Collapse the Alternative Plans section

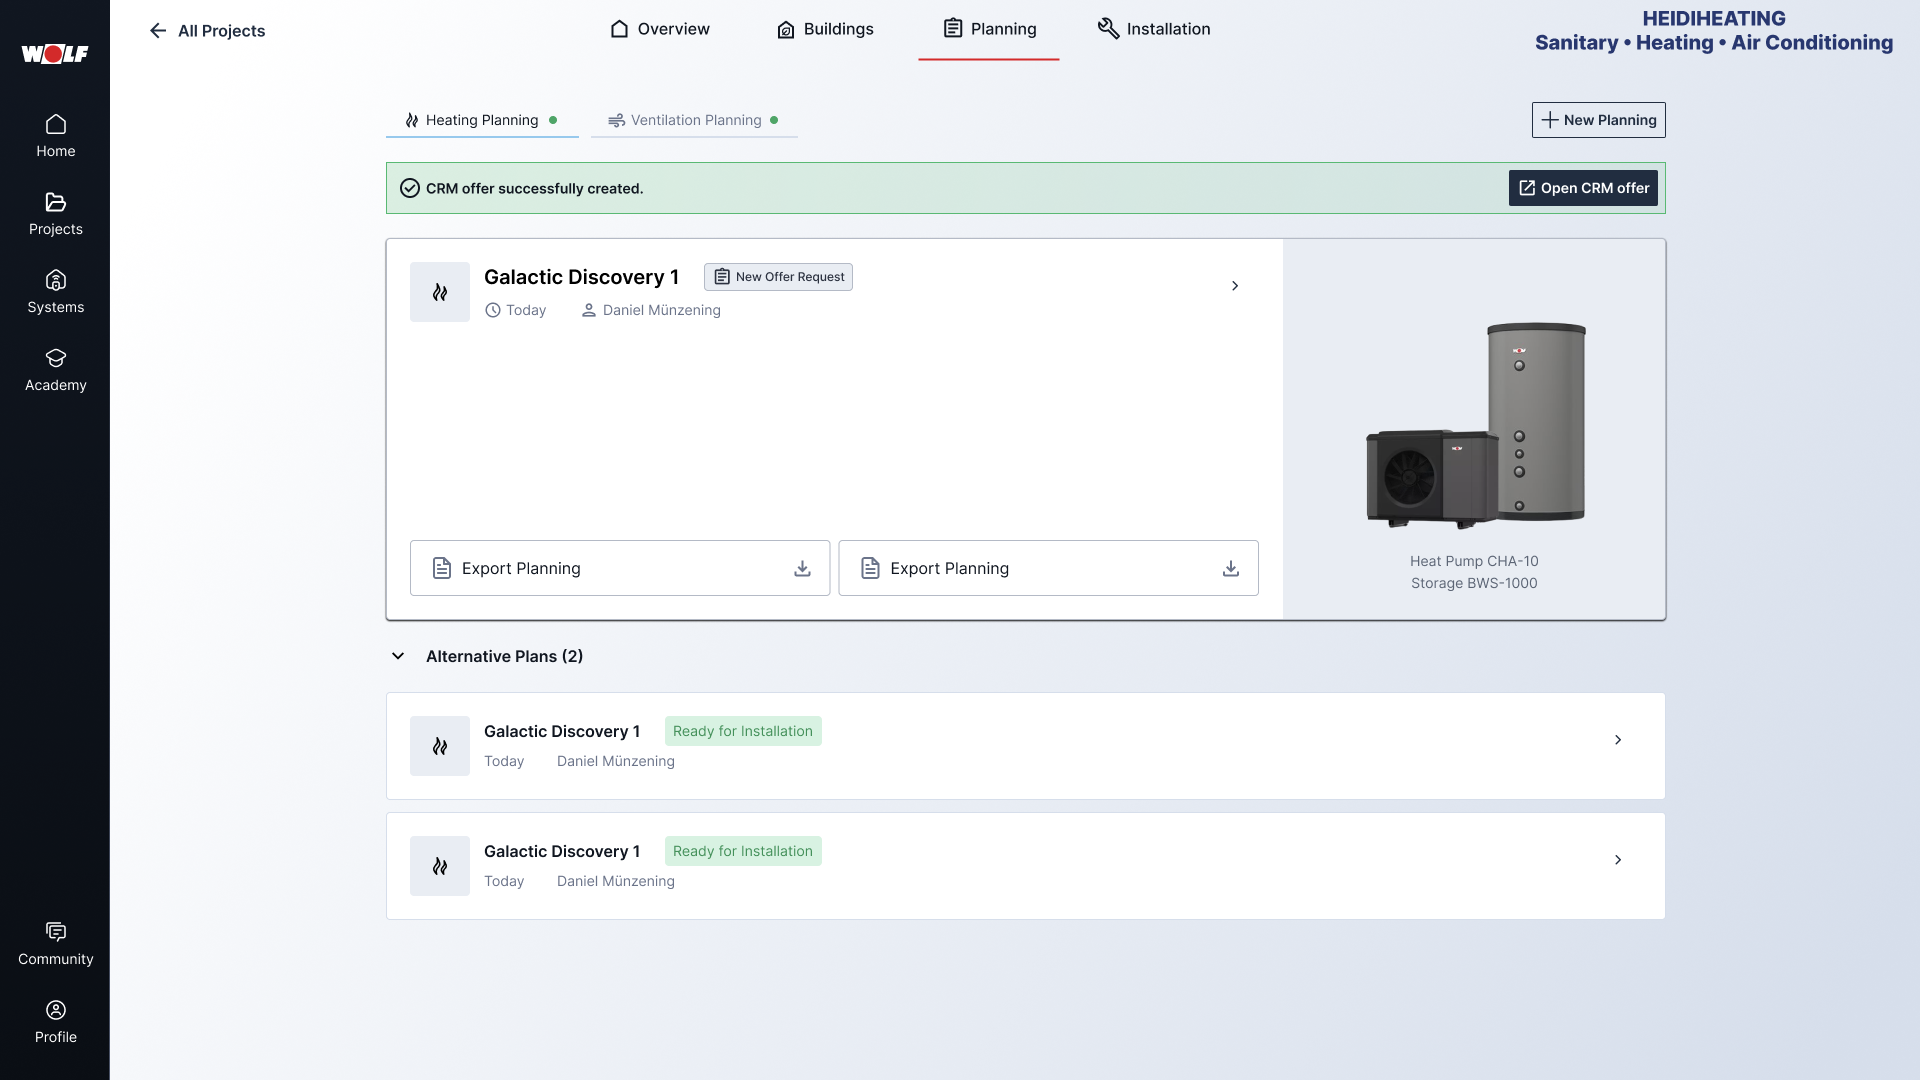398,656
